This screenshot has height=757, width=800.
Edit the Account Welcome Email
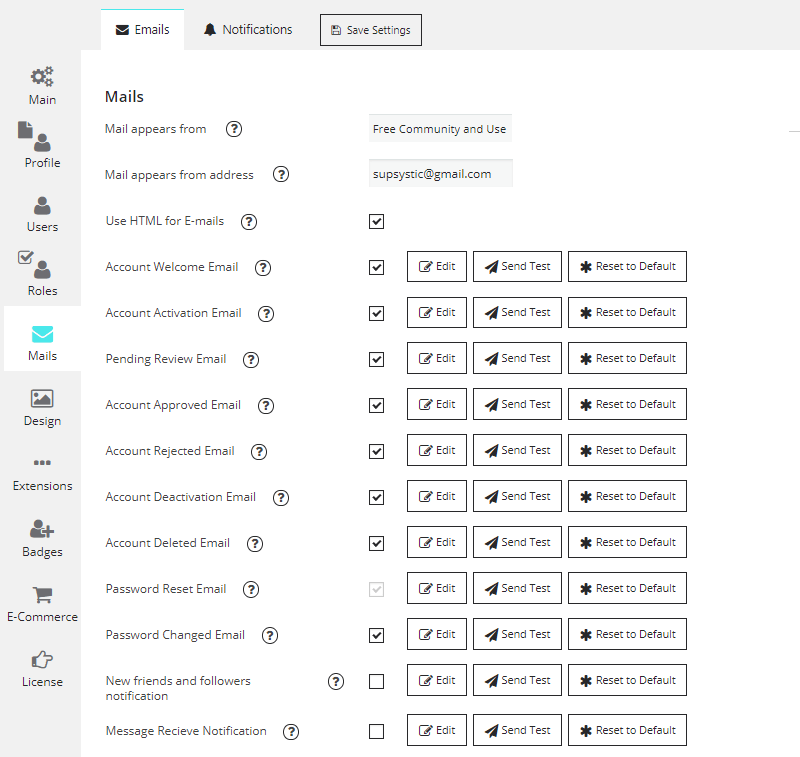[437, 266]
